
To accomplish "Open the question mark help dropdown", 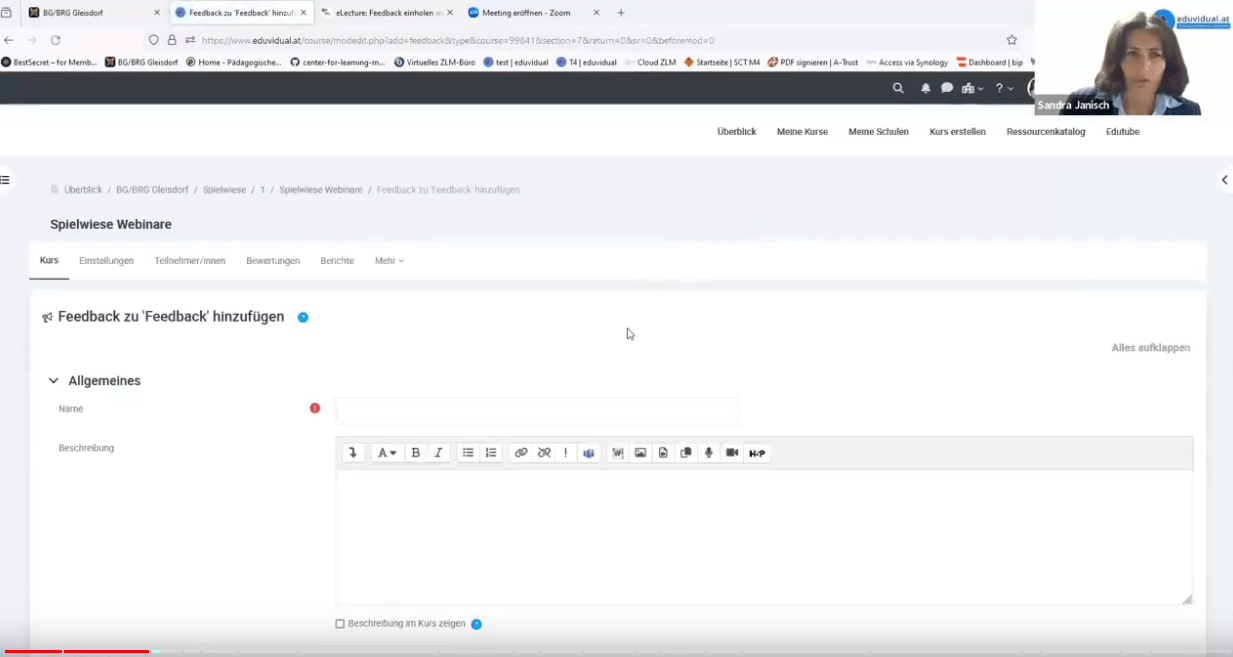I will [x=1003, y=88].
